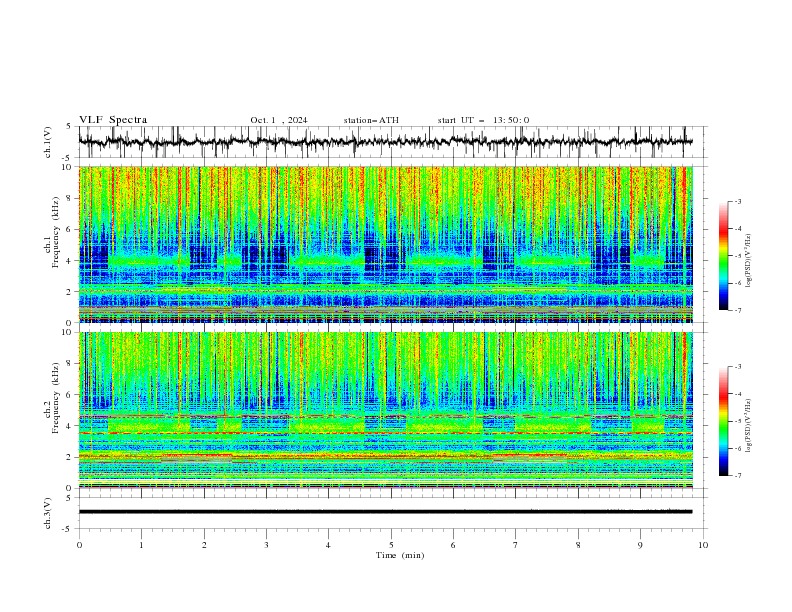The height and width of the screenshot is (612, 792).
Task: Click the '-5' tick on ch.3(V) axis
Action: (67, 529)
